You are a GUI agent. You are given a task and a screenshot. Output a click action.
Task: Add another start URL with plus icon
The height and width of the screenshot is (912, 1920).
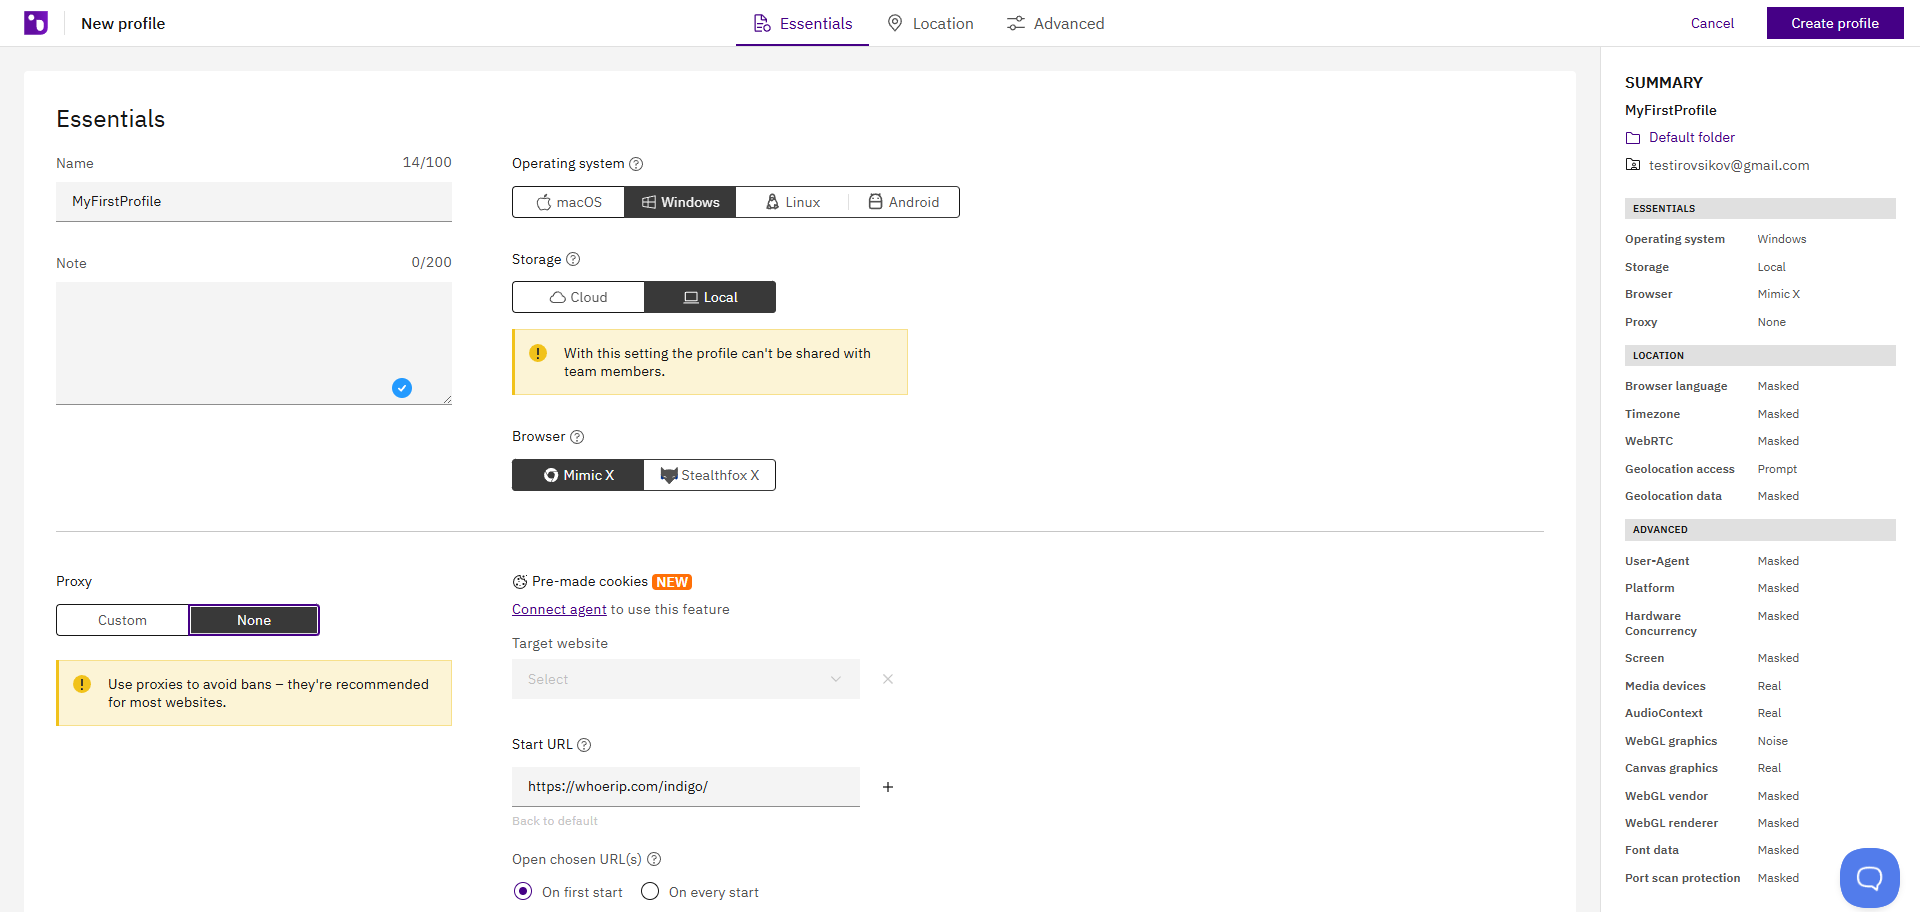(888, 787)
